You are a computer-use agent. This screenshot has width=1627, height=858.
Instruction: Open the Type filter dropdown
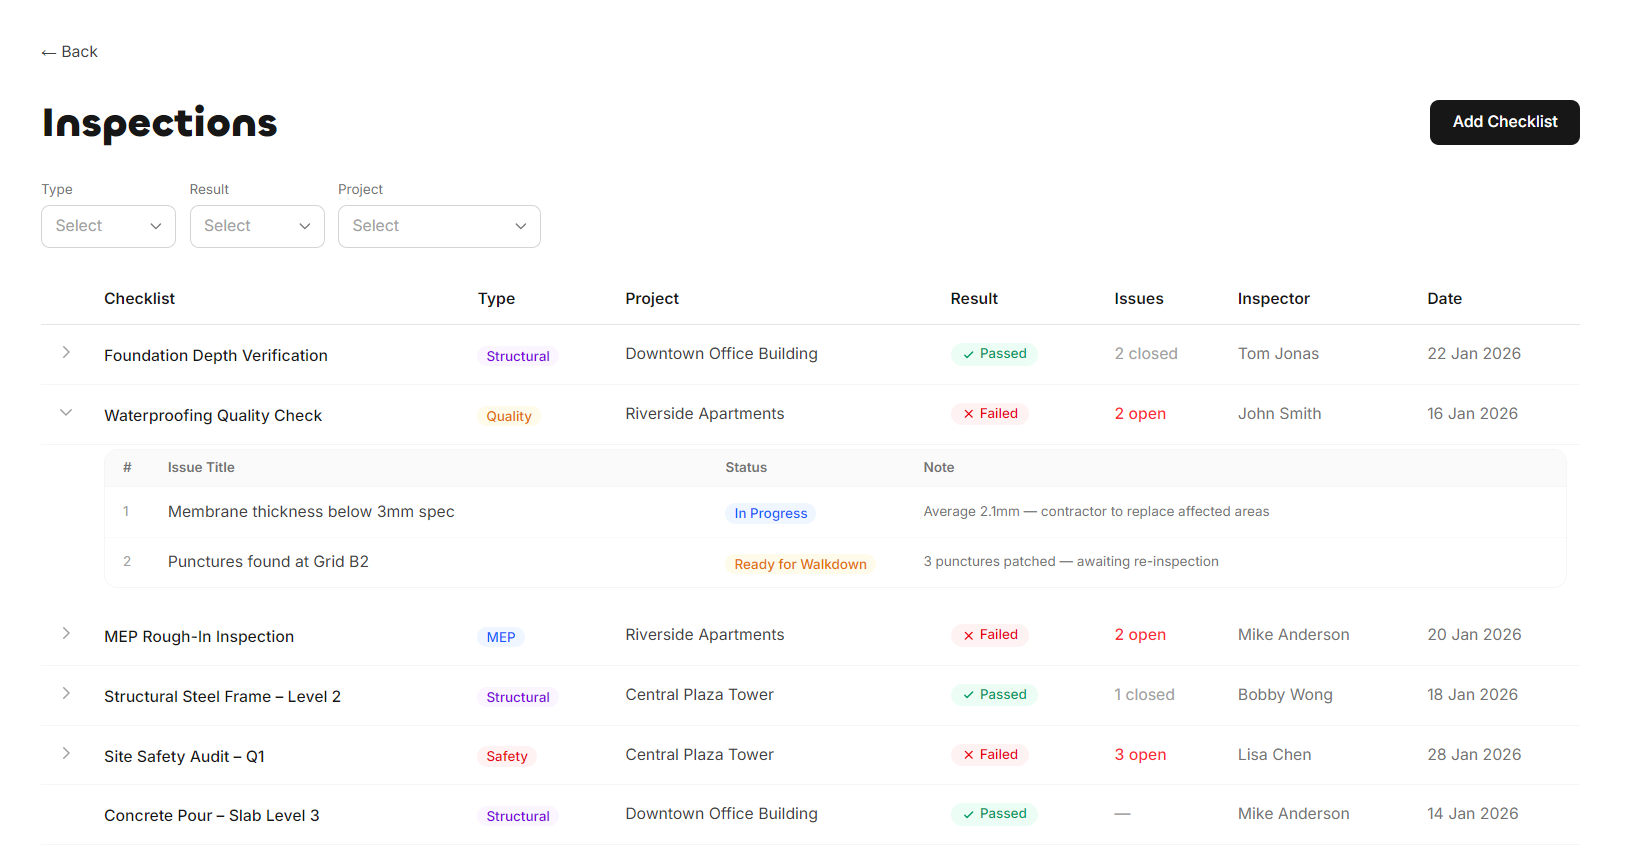tap(108, 226)
